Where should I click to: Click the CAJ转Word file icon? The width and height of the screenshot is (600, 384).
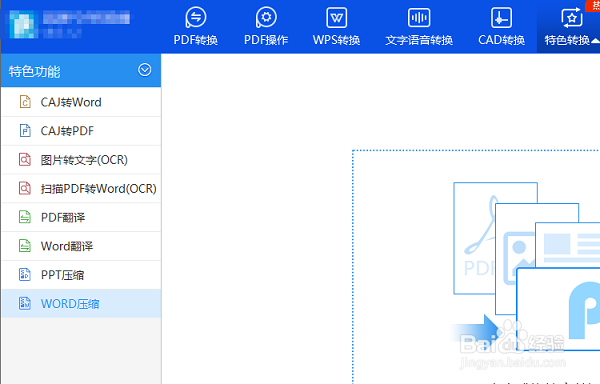[25, 102]
